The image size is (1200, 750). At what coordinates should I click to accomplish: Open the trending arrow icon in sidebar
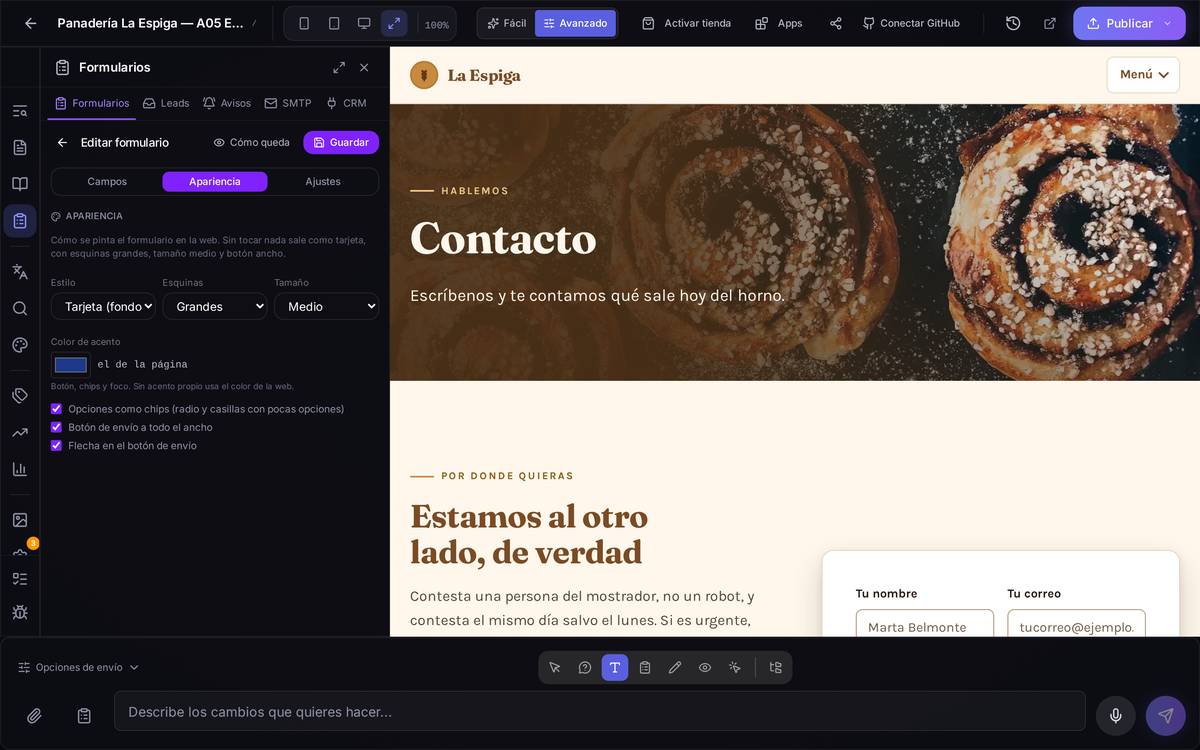pos(20,432)
